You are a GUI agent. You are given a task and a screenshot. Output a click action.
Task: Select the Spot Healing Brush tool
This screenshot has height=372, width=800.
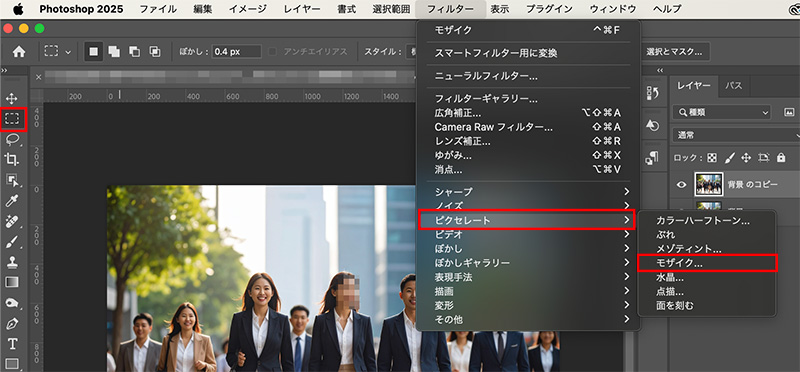(x=12, y=221)
